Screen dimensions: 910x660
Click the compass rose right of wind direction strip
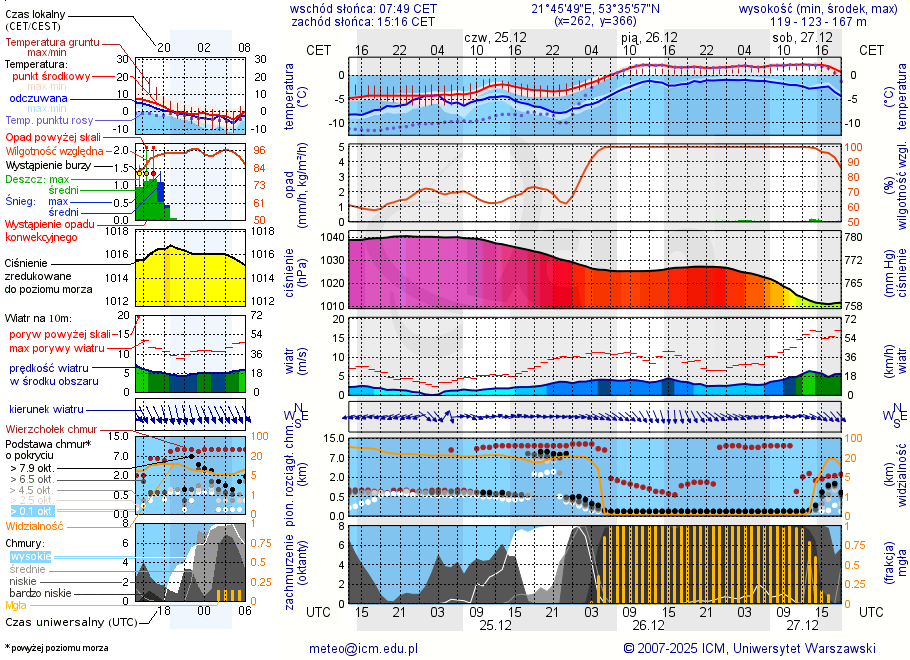pos(890,415)
